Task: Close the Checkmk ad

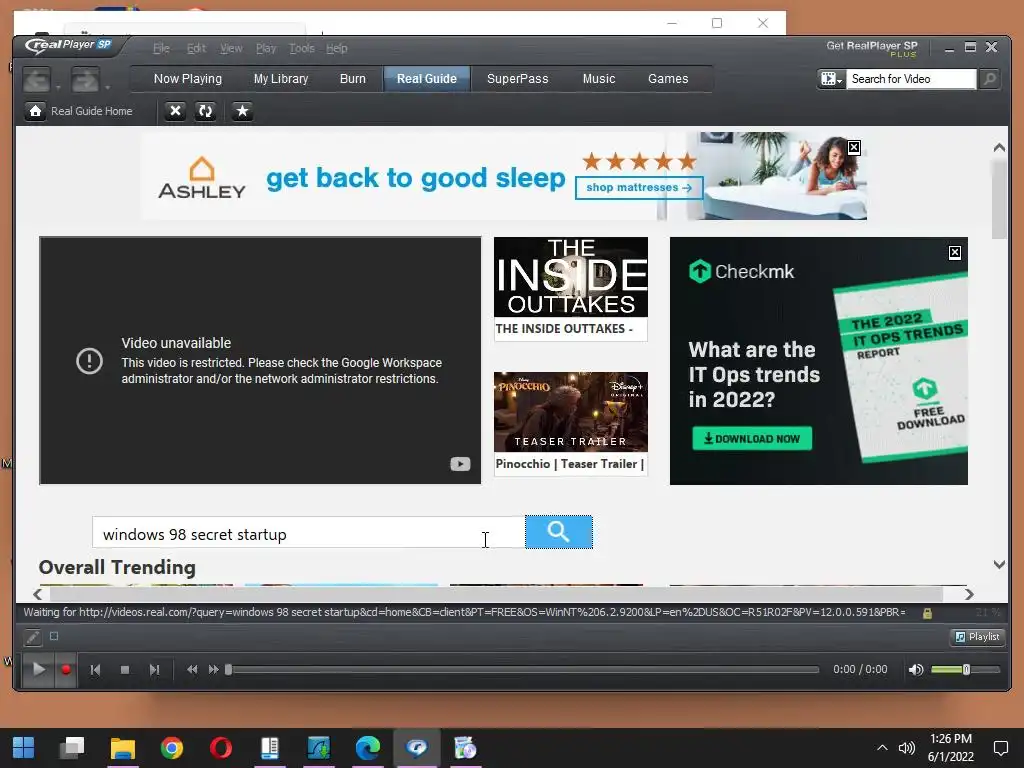Action: pyautogui.click(x=955, y=253)
